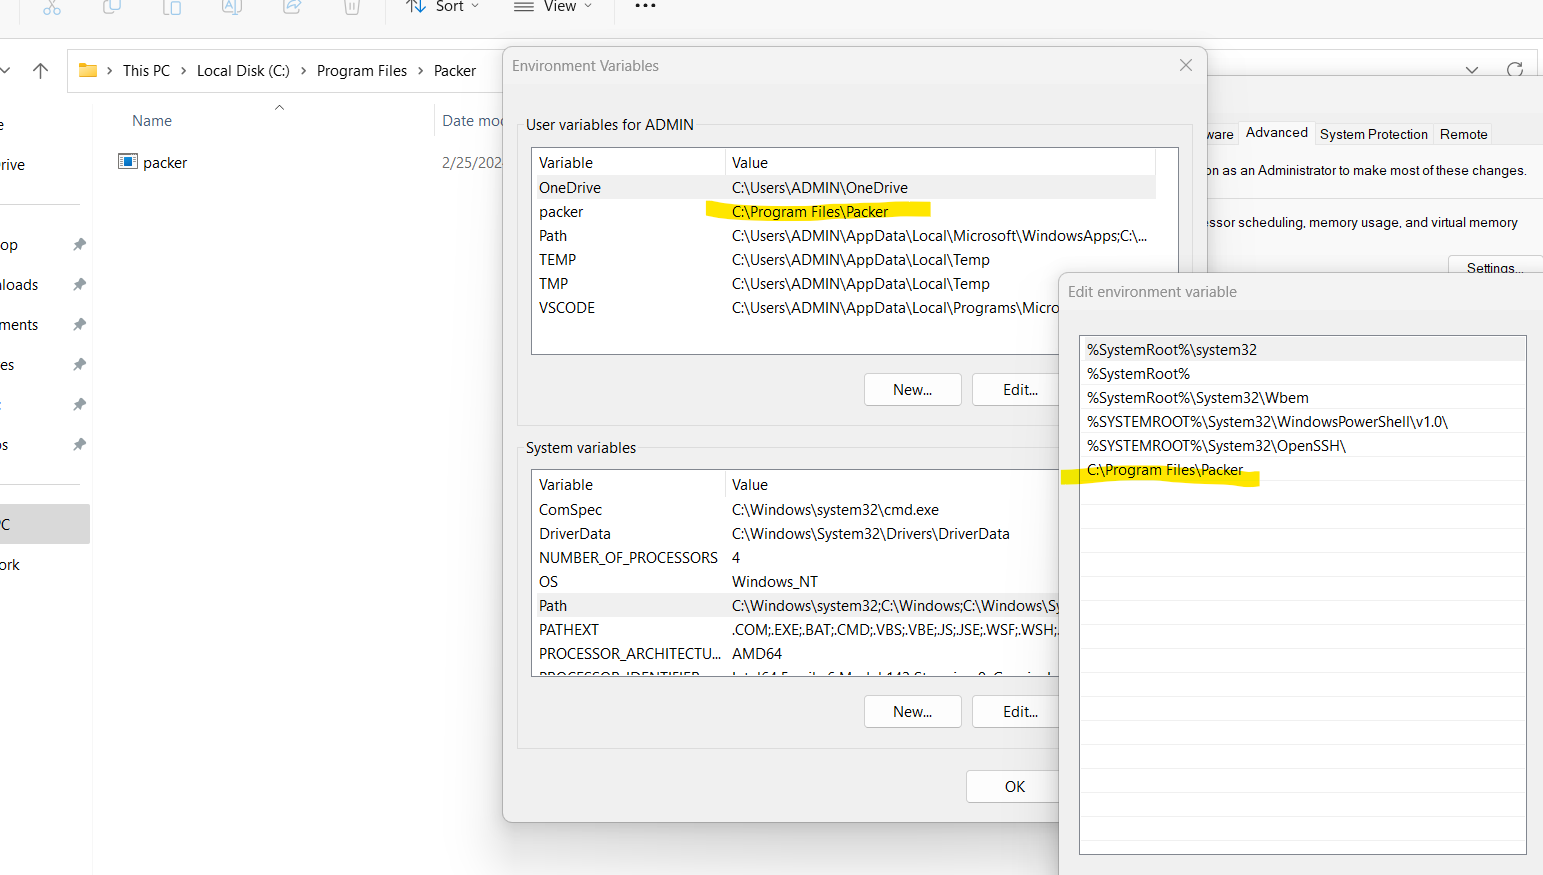
Task: Click the Variable column header in user variables
Action: coord(628,162)
